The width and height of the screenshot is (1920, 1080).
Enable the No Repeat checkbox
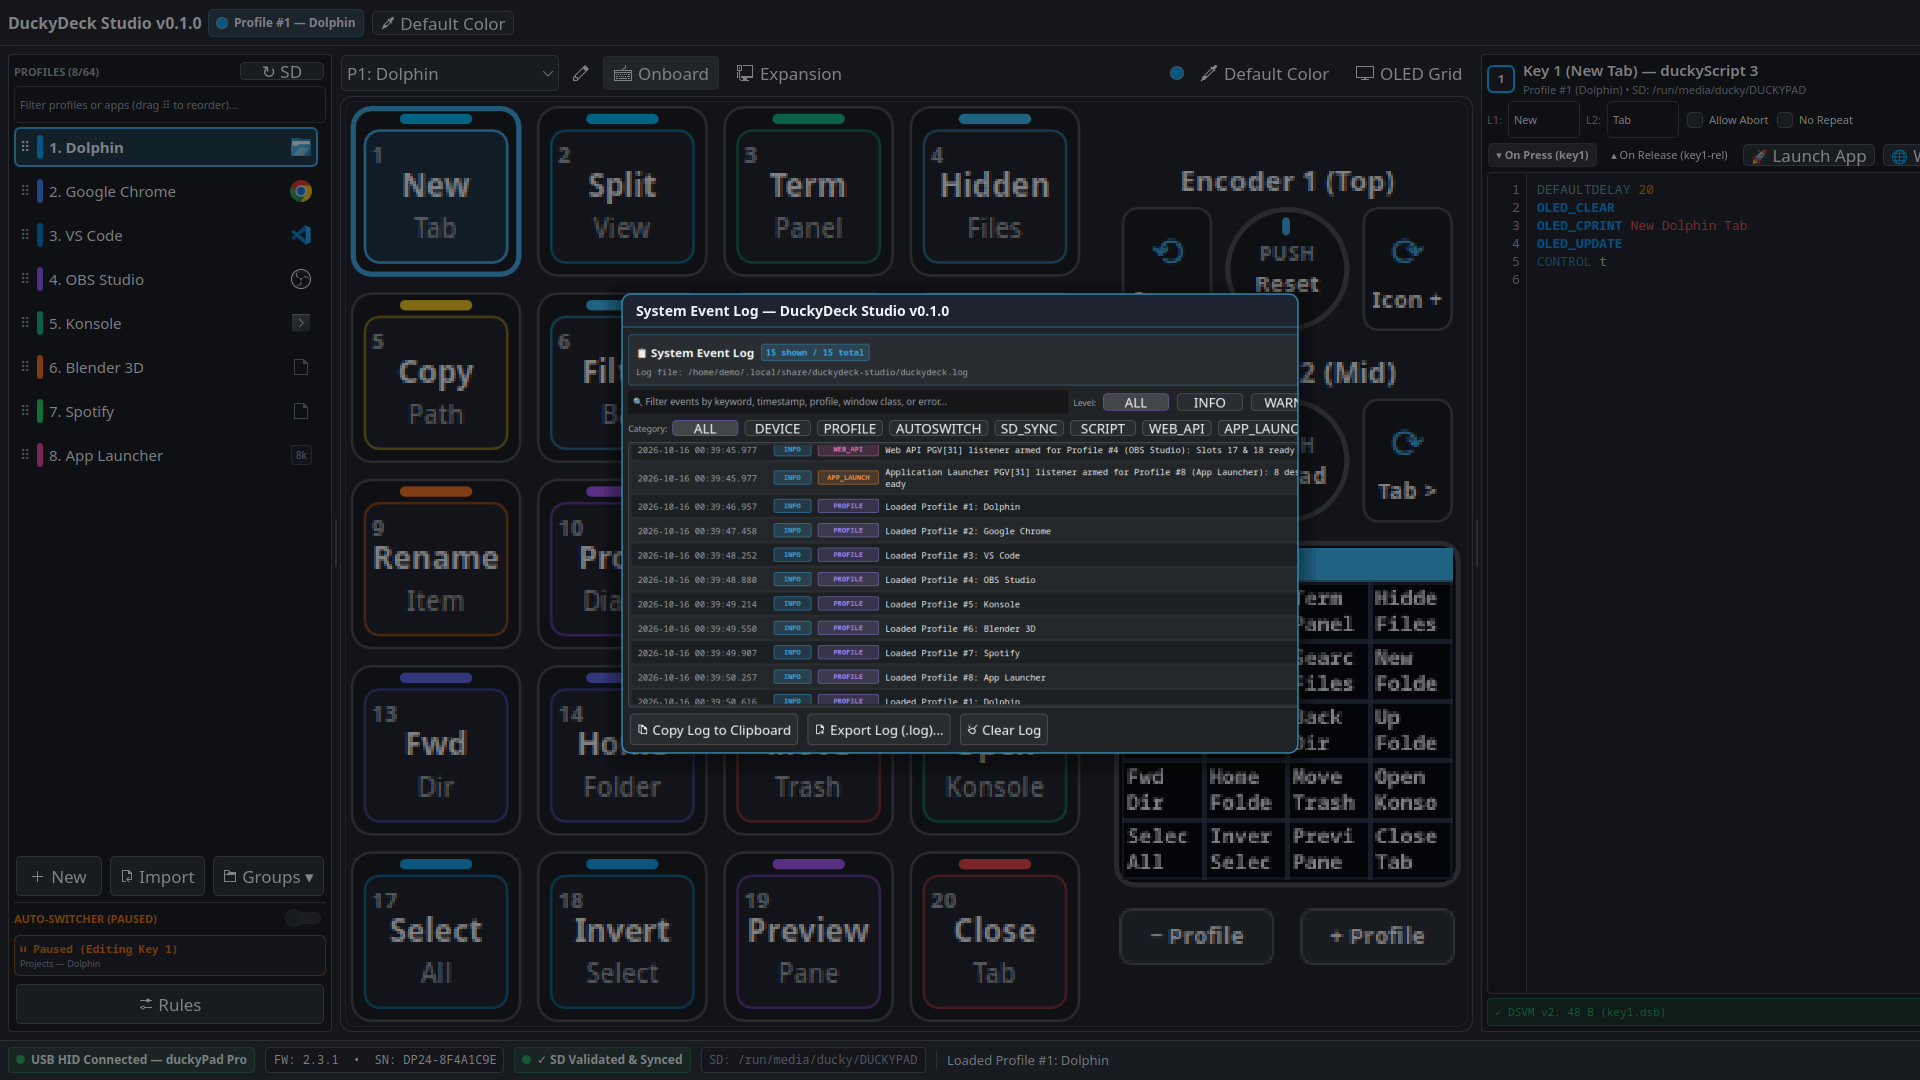(x=1784, y=120)
